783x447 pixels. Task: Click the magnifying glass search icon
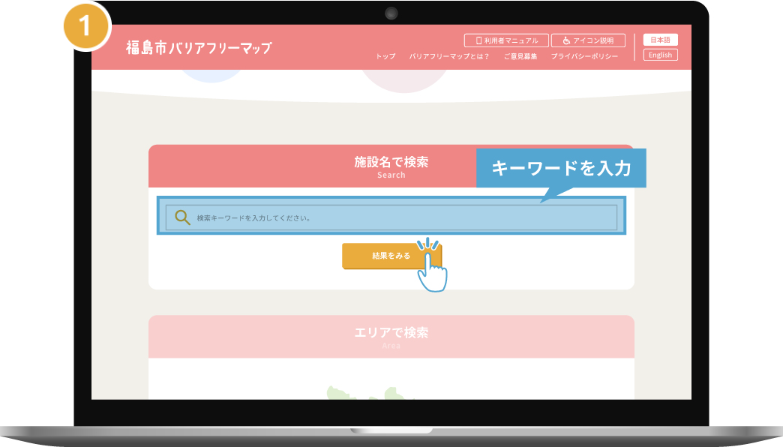182,217
